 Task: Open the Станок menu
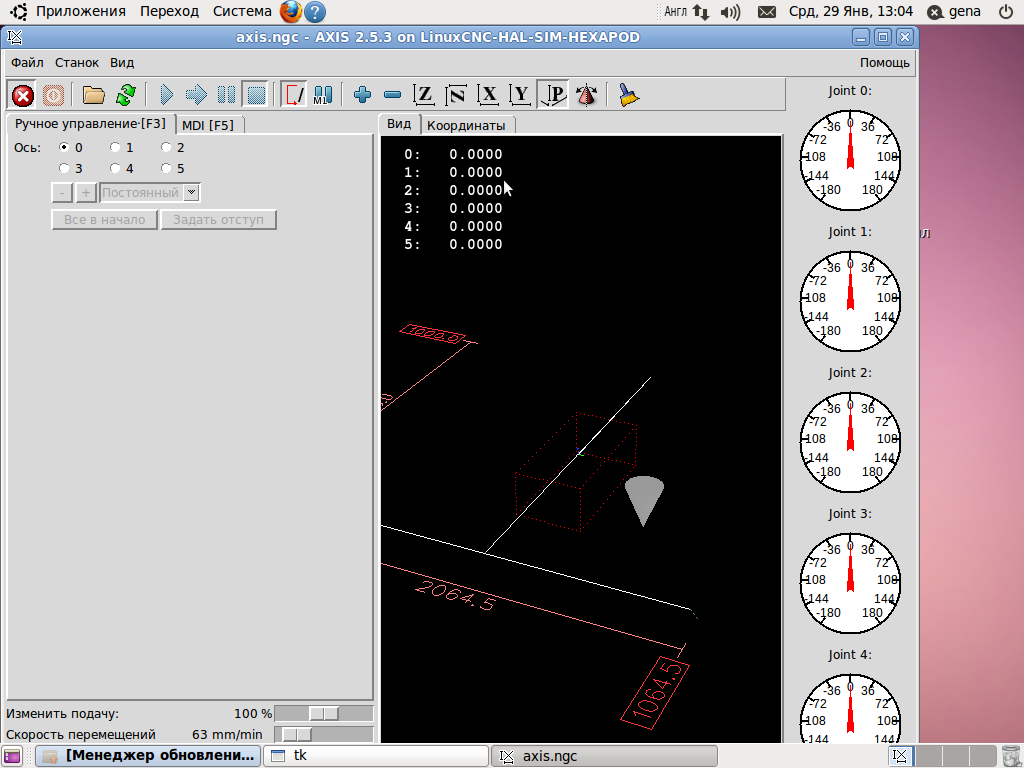(77, 62)
